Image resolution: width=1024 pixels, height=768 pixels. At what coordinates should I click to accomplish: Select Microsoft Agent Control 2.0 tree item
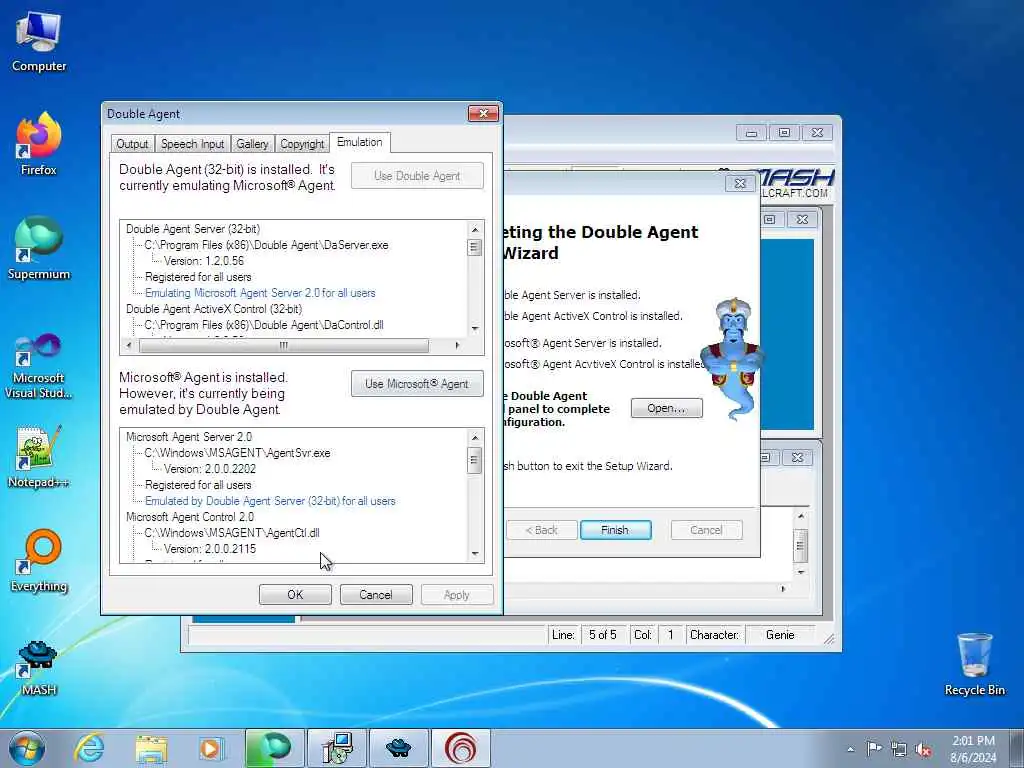click(190, 517)
